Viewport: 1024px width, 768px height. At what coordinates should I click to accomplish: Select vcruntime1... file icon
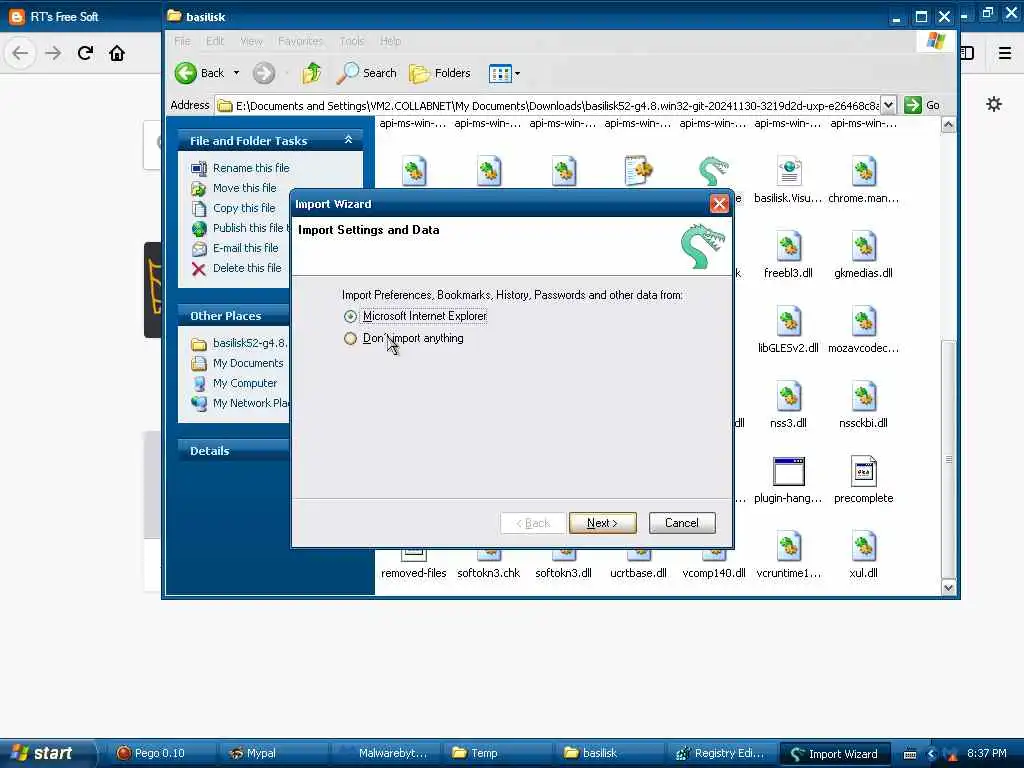(x=789, y=547)
